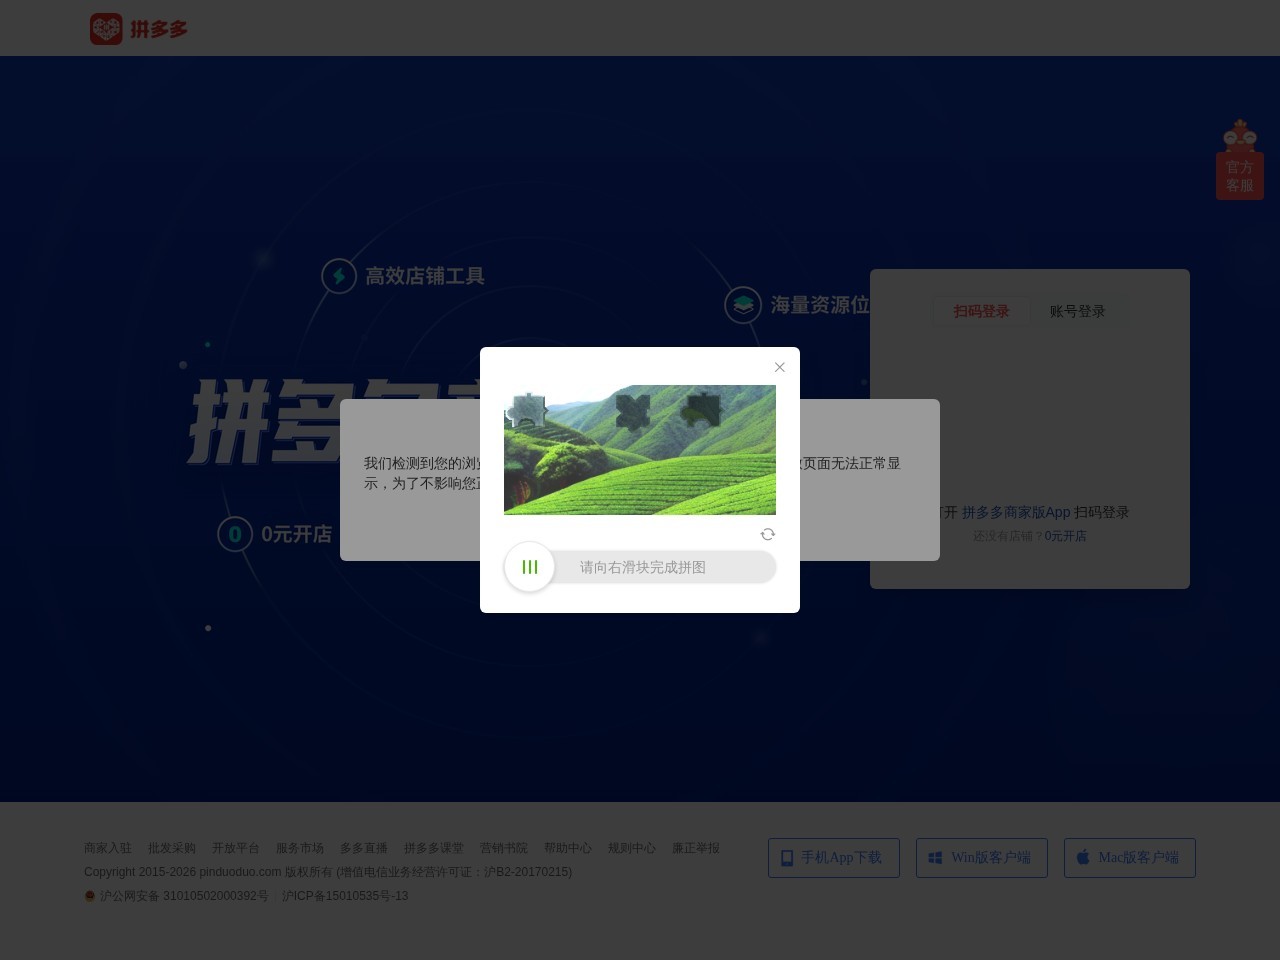Click the public security badge icon in footer
1280x960 pixels.
(x=90, y=896)
